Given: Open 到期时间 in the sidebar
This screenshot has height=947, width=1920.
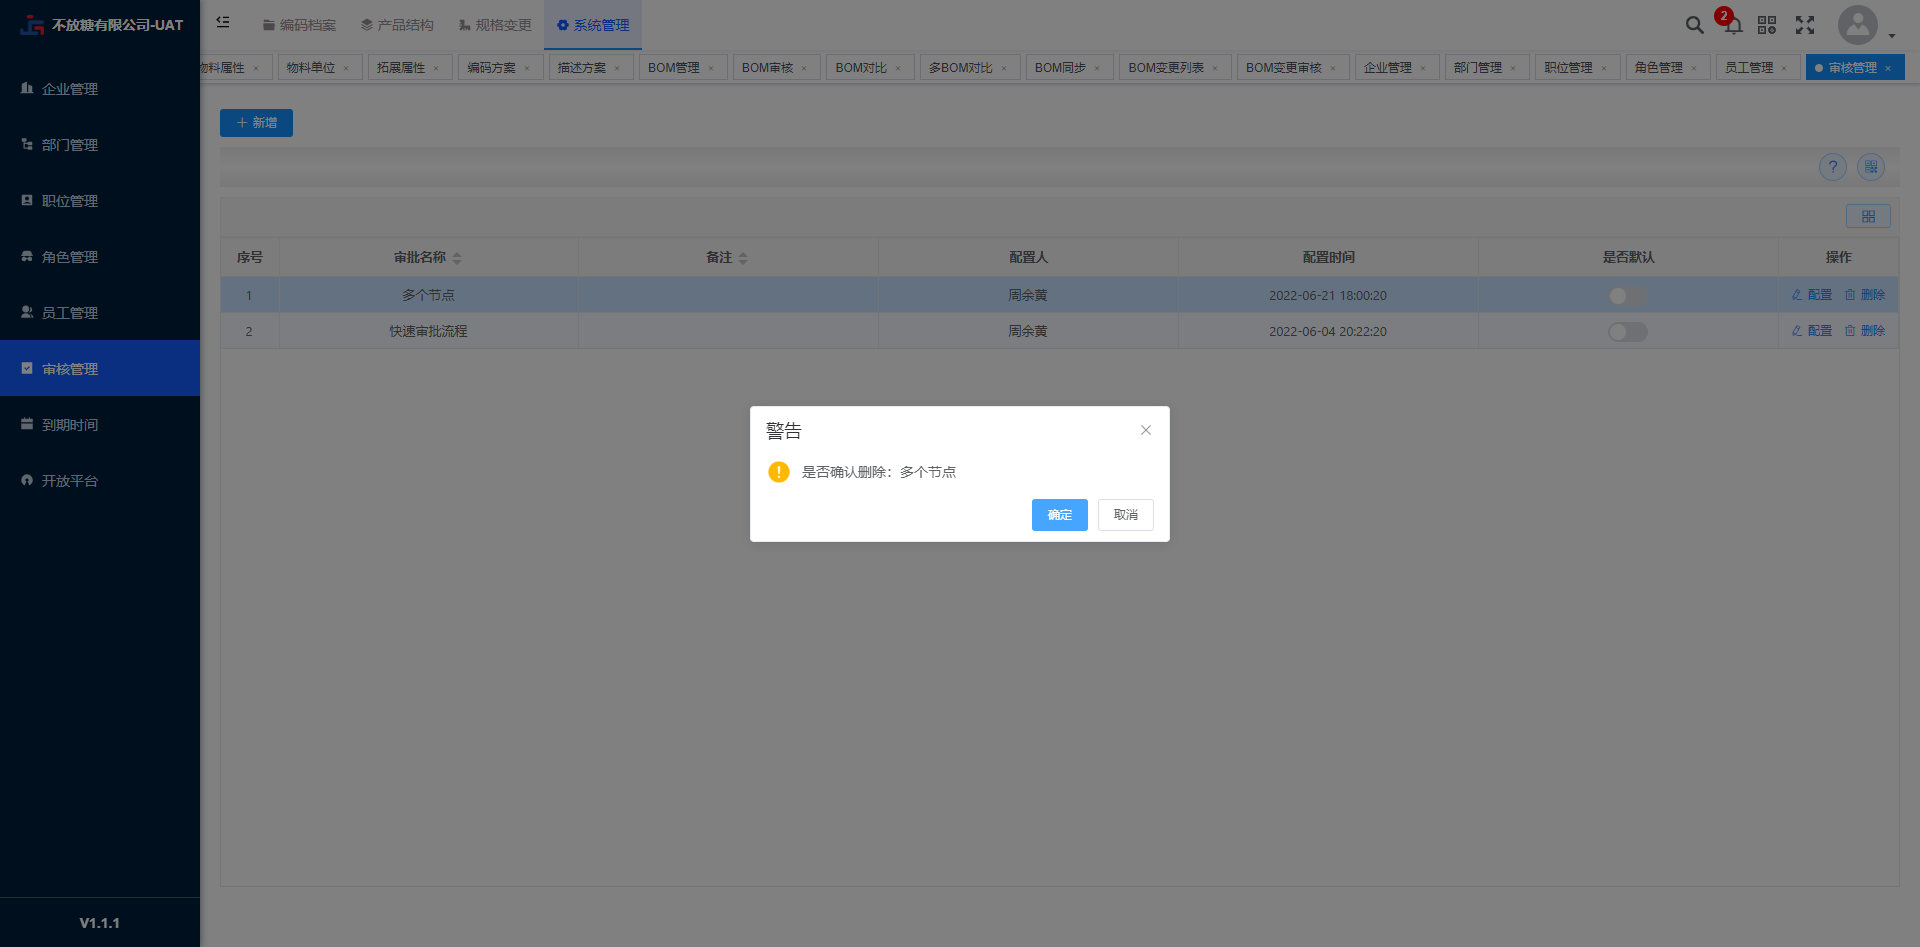Looking at the screenshot, I should pos(100,425).
